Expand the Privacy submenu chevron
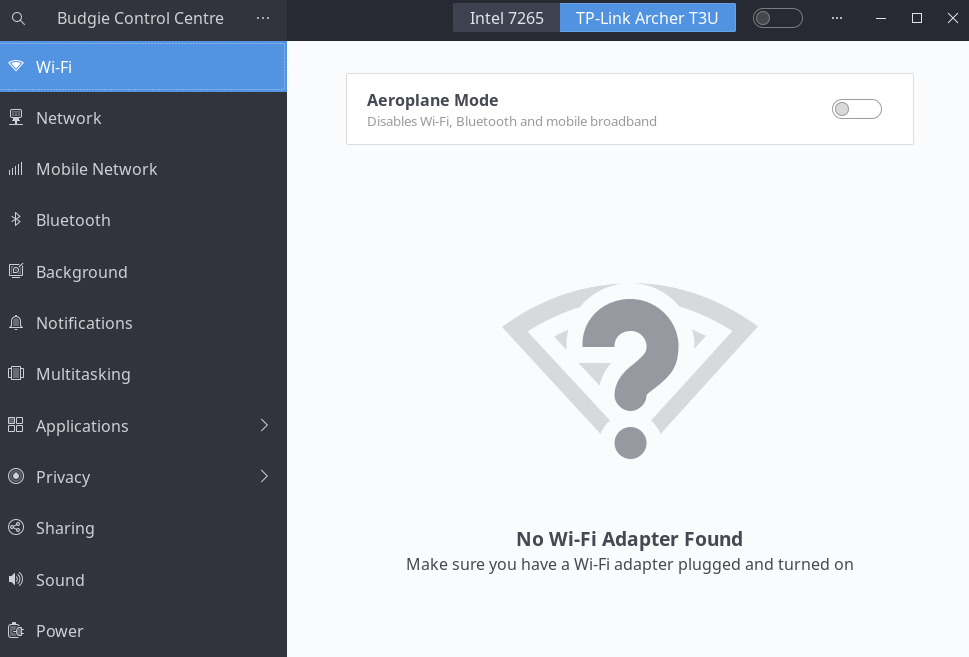The image size is (969, 657). [264, 476]
